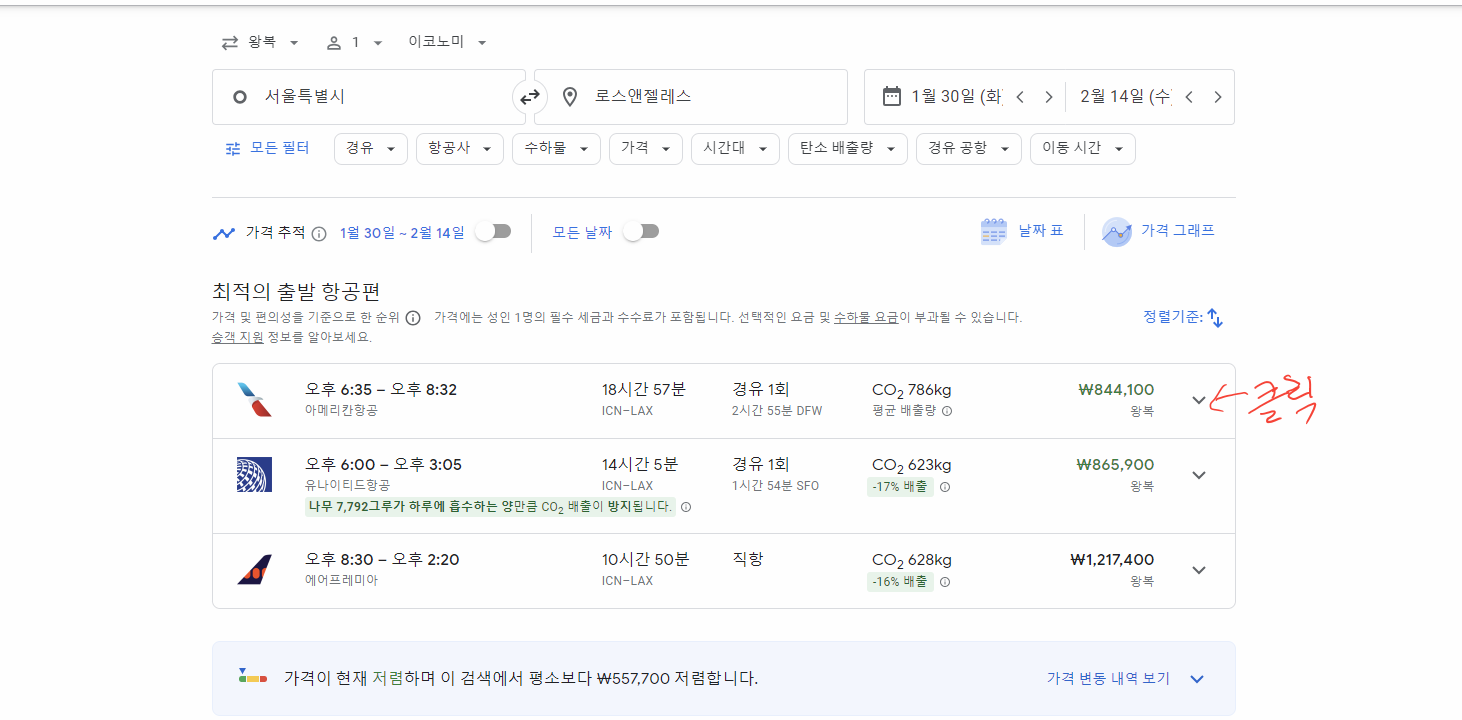Click the calendar icon beside departure date
Image resolution: width=1462 pixels, height=720 pixels.
(890, 96)
